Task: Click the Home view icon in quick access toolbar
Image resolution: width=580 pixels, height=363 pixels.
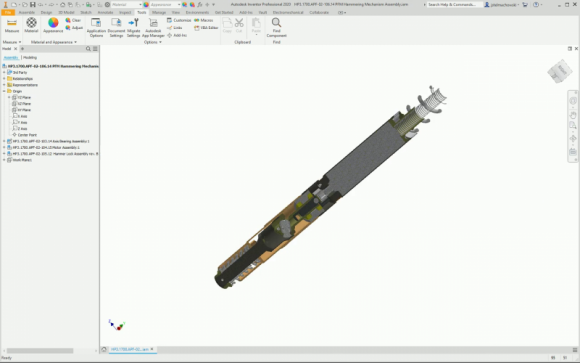Action: click(x=63, y=4)
